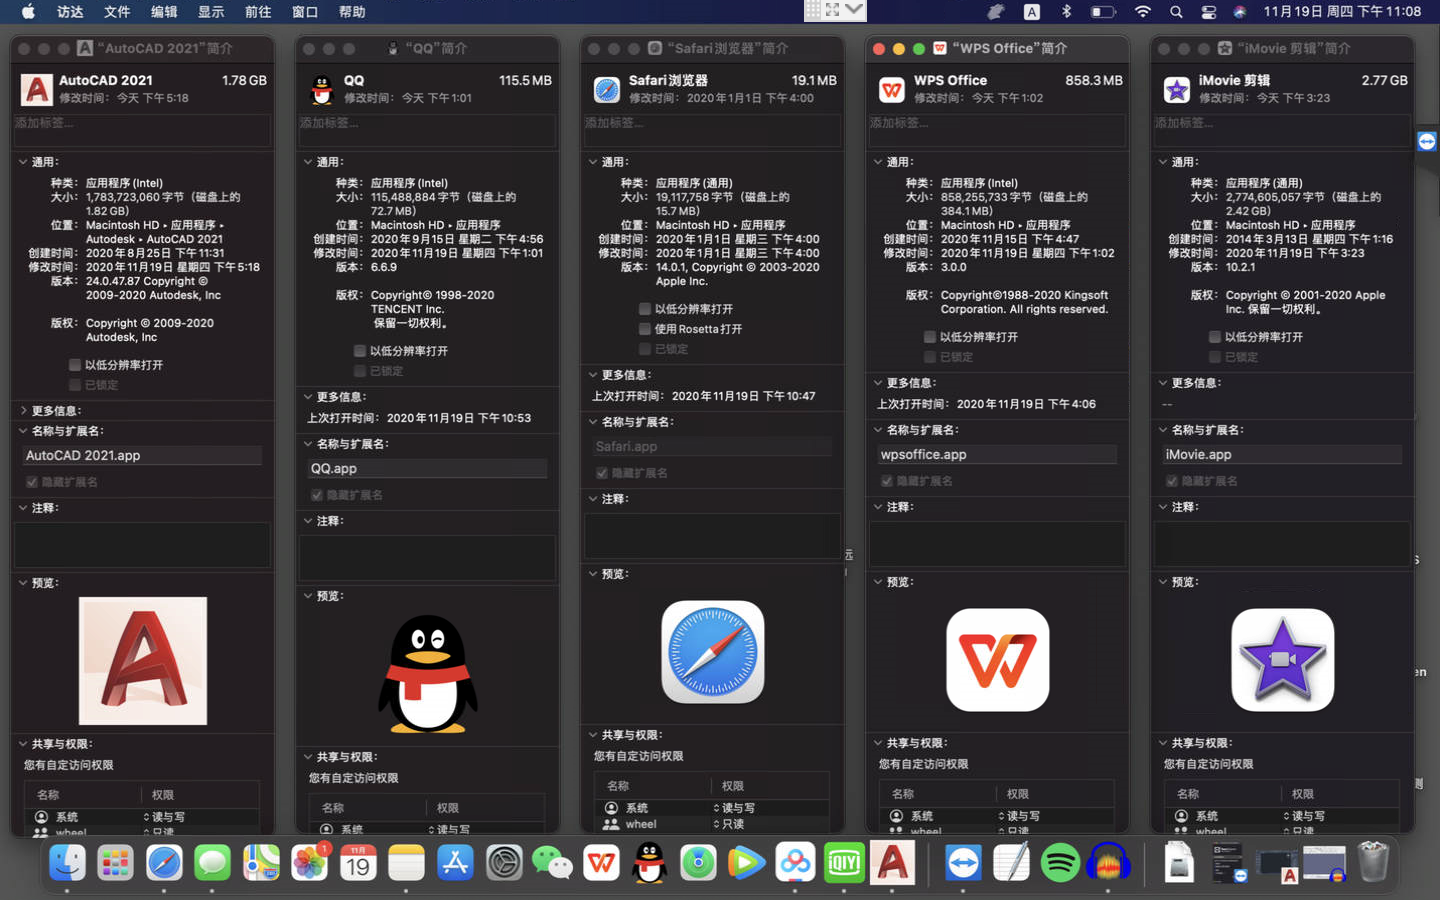1440x900 pixels.
Task: Open Spotlight search in the menu bar
Action: (x=1176, y=12)
